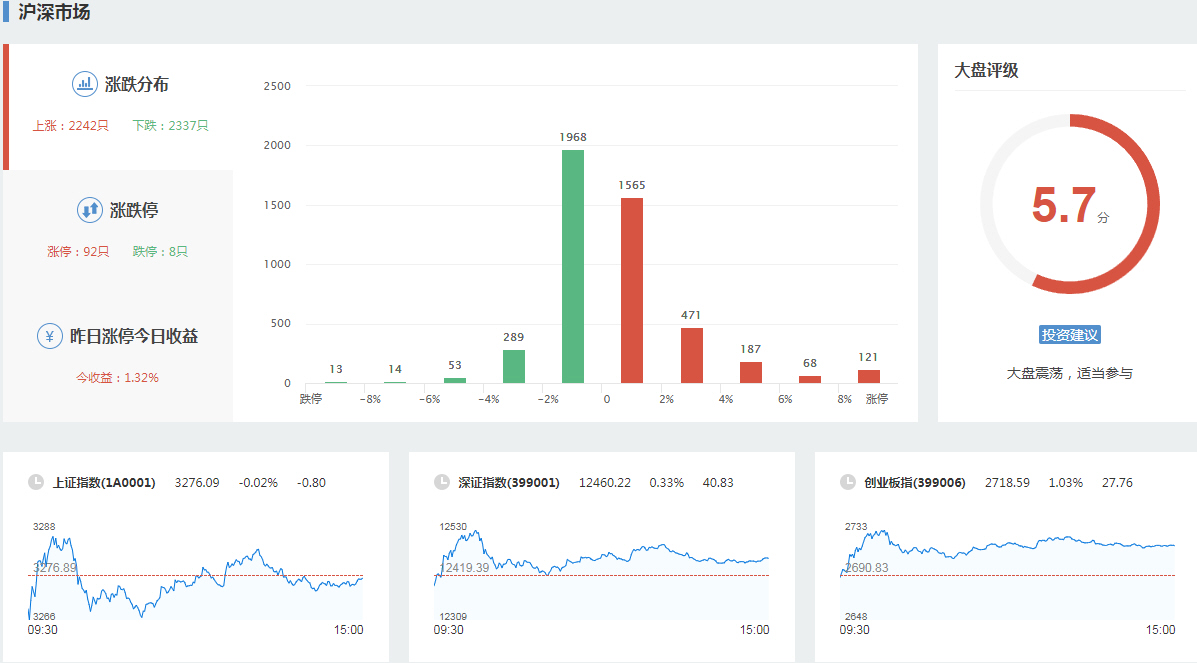Click the yen icon for 昨日涨停今日收益
This screenshot has height=663, width=1197.
coord(50,337)
